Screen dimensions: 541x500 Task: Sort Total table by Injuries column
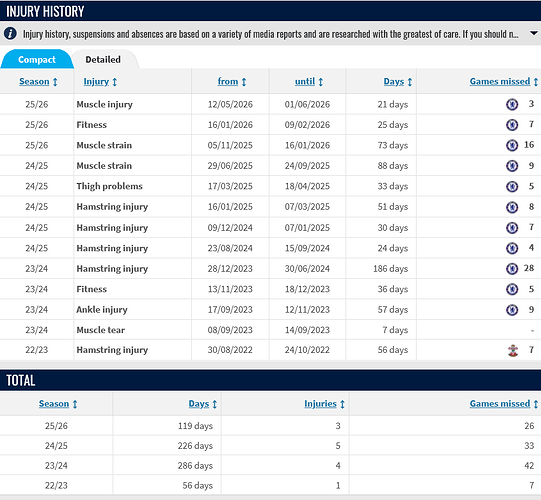pos(324,404)
